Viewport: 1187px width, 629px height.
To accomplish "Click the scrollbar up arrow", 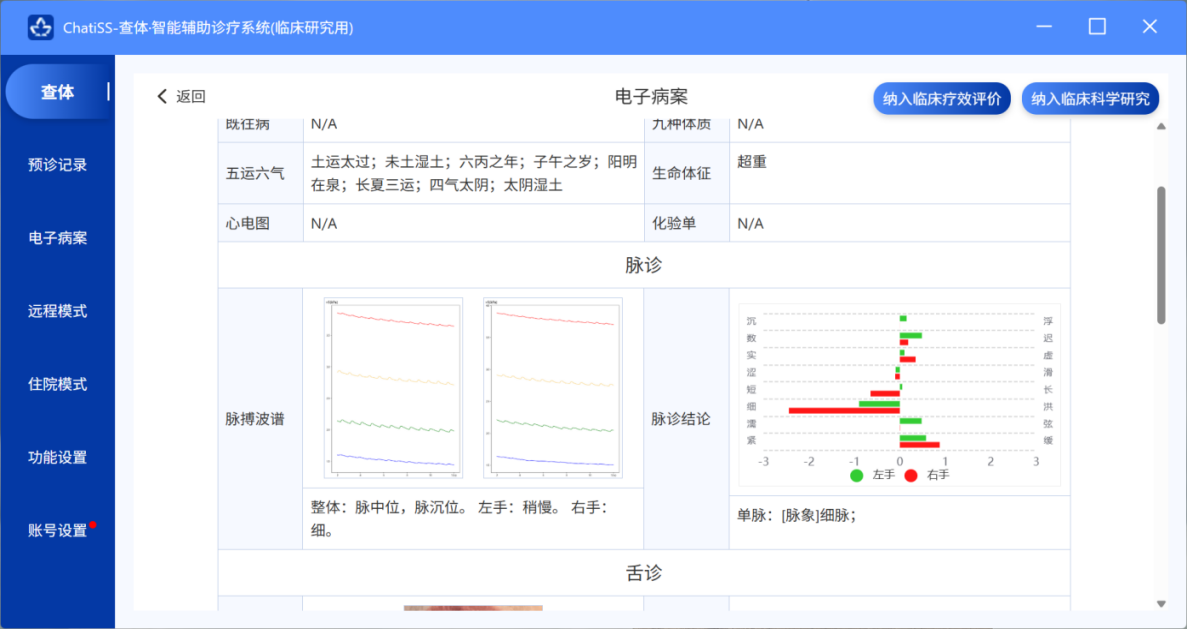I will point(1161,126).
